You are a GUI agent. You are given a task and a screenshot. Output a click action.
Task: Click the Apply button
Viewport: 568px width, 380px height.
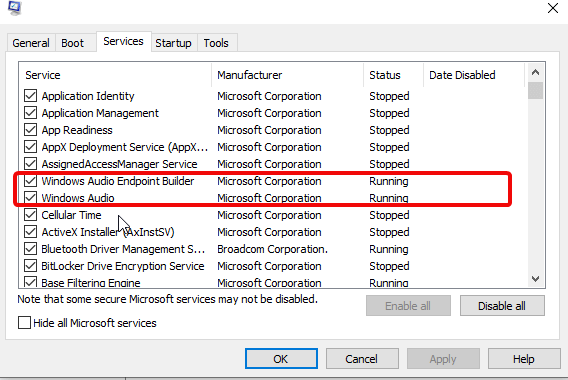(x=443, y=359)
